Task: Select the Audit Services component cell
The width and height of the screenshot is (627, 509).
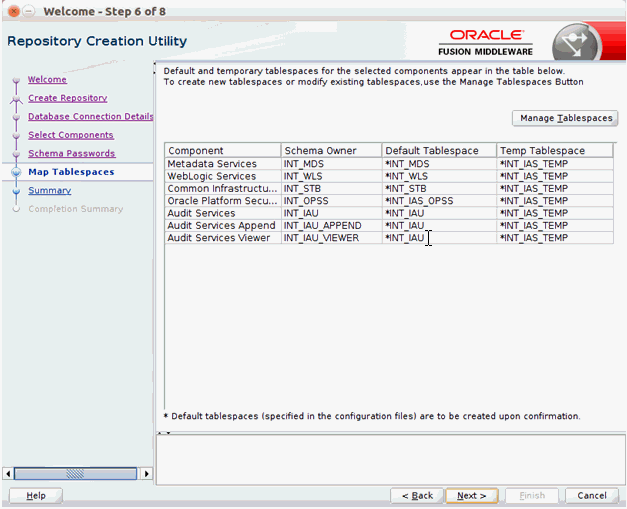Action: pos(223,214)
